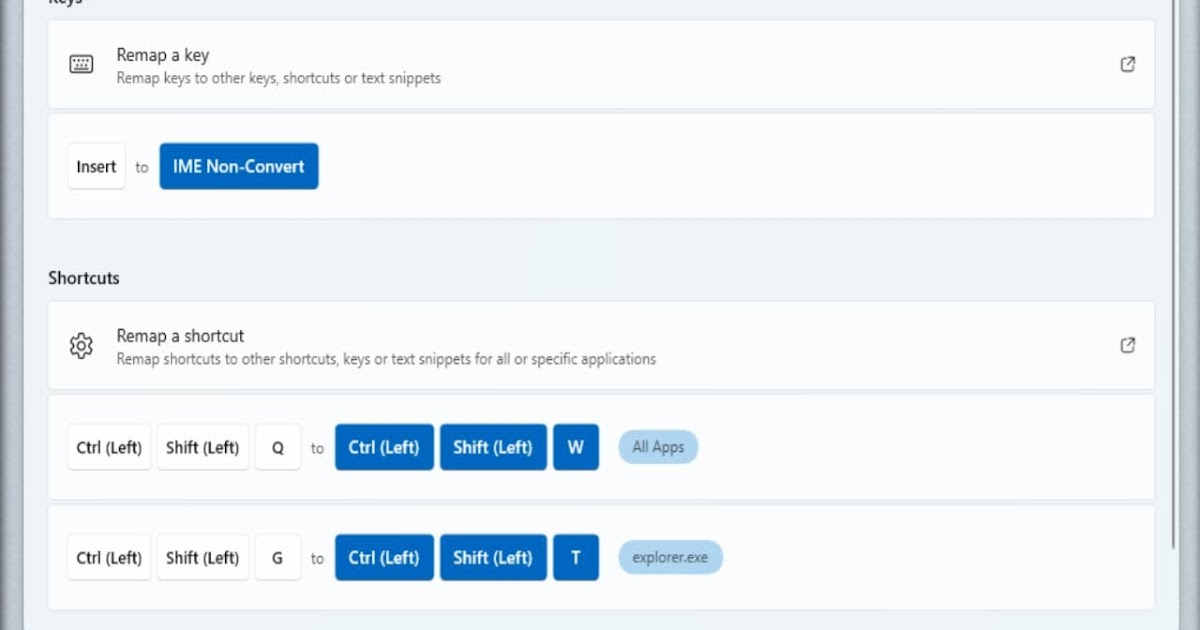Click the G key in second shortcut
This screenshot has width=1200, height=630.
(x=278, y=558)
